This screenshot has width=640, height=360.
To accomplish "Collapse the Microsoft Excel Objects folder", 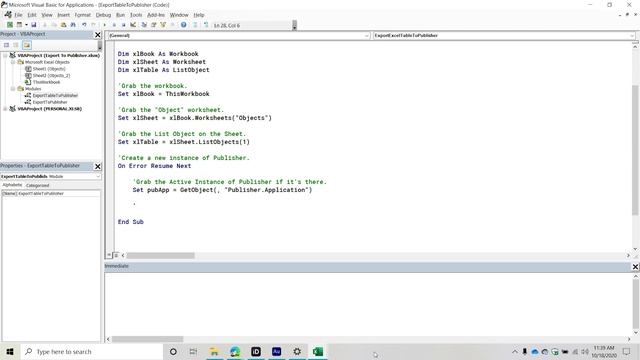I will coord(13,62).
